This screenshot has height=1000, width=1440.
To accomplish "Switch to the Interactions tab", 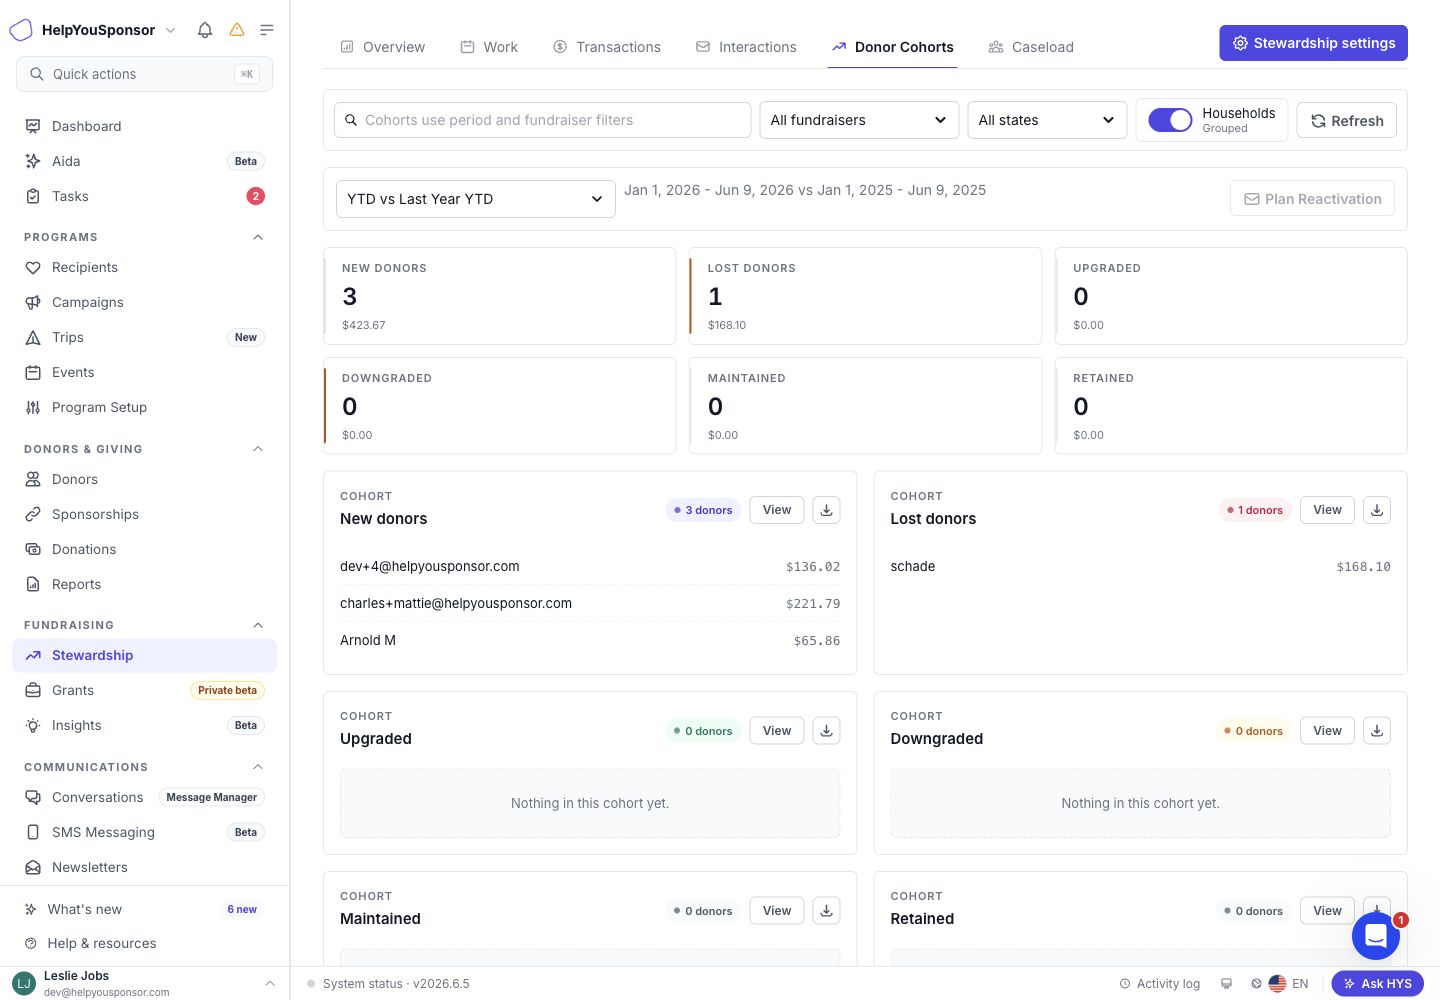I will tap(746, 47).
